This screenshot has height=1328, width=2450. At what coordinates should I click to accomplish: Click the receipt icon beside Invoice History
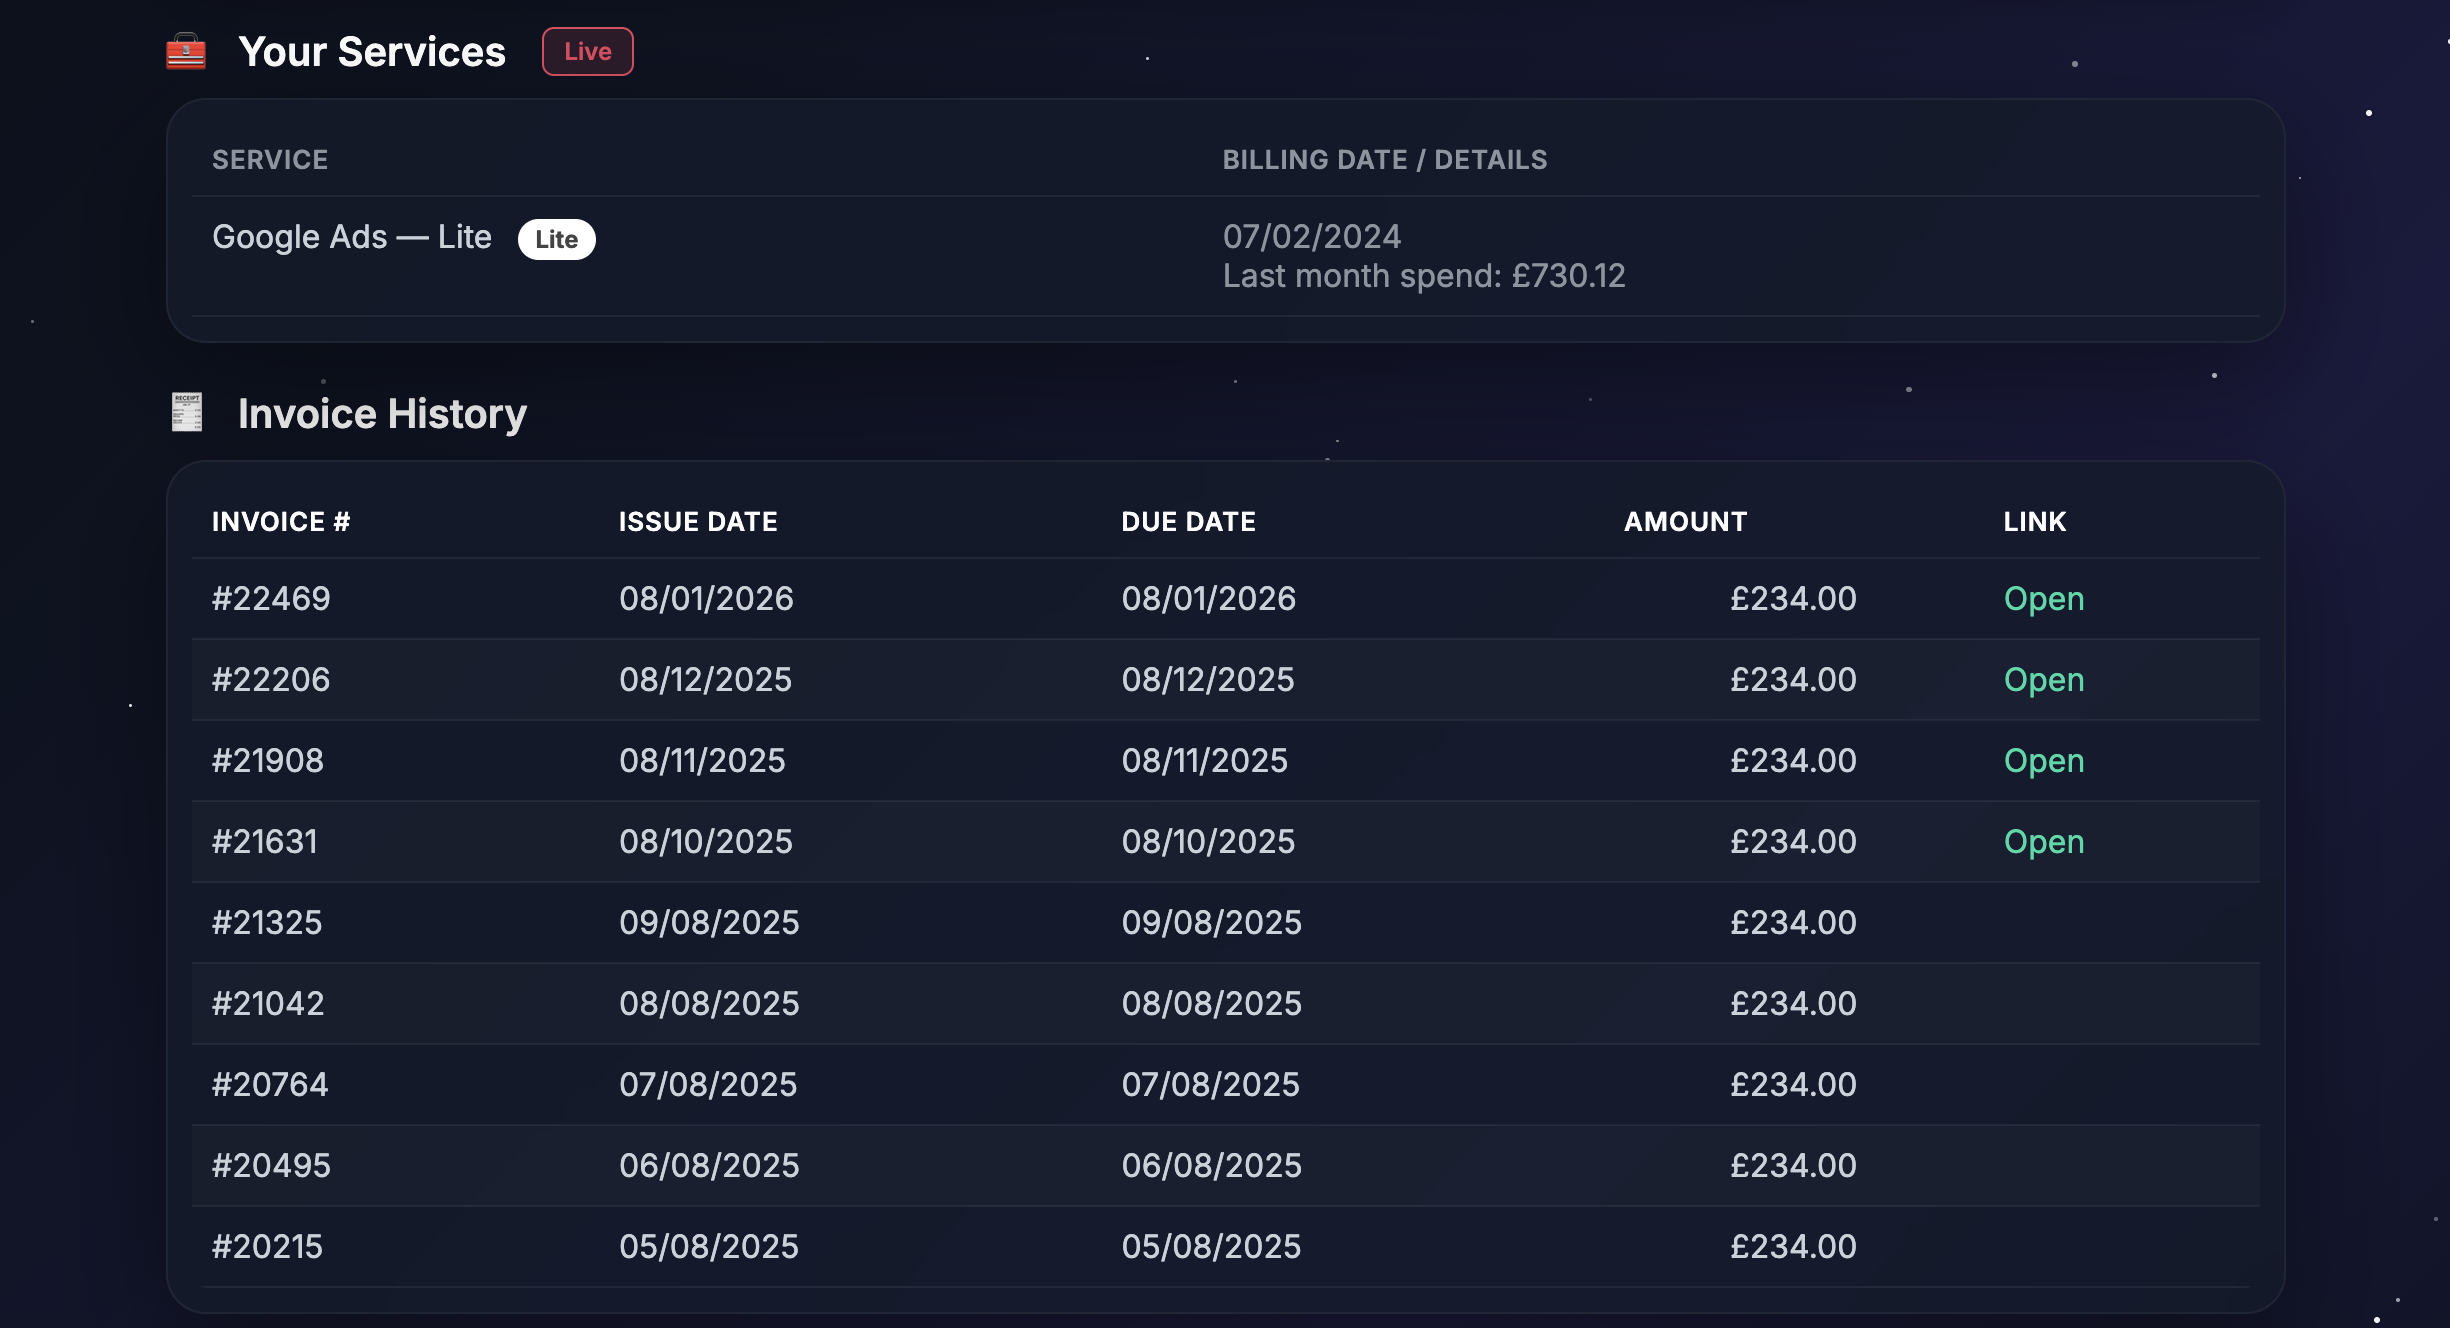[185, 412]
